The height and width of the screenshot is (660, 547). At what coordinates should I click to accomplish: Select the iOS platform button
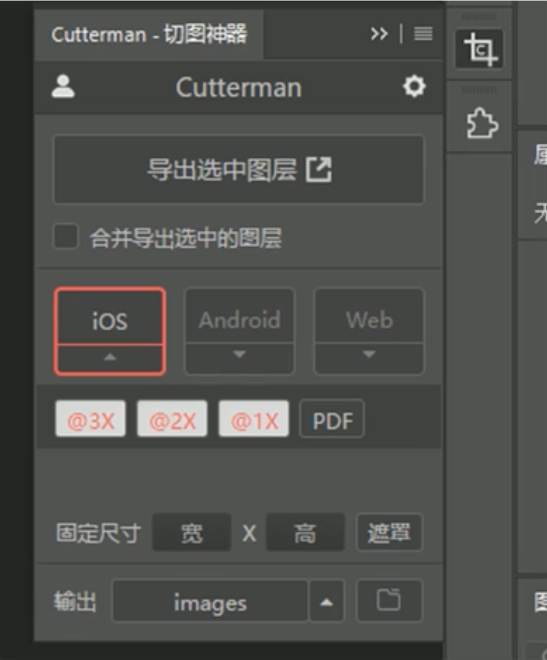coord(109,317)
